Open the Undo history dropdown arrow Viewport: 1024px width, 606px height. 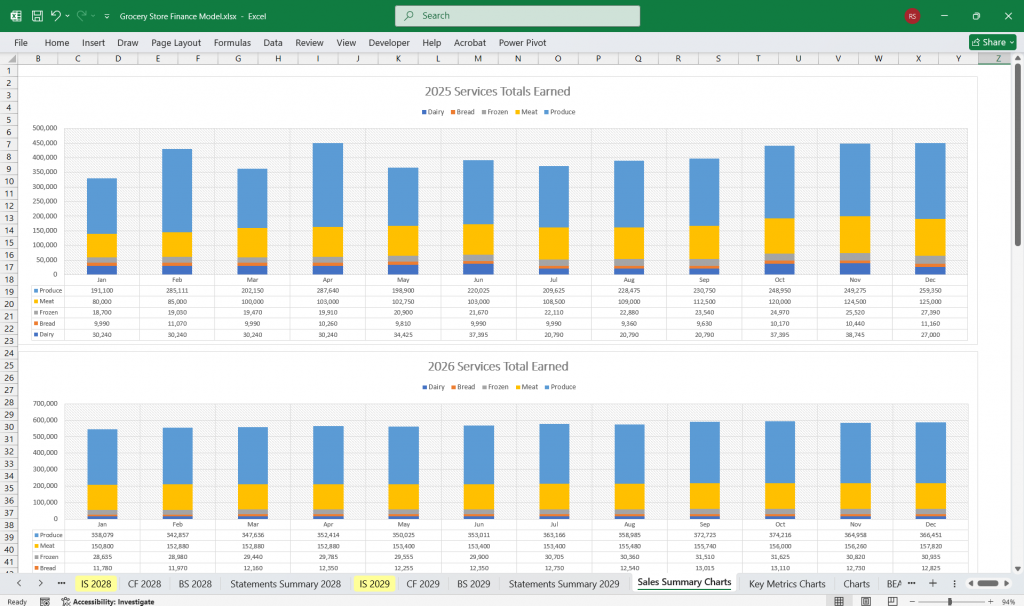68,16
